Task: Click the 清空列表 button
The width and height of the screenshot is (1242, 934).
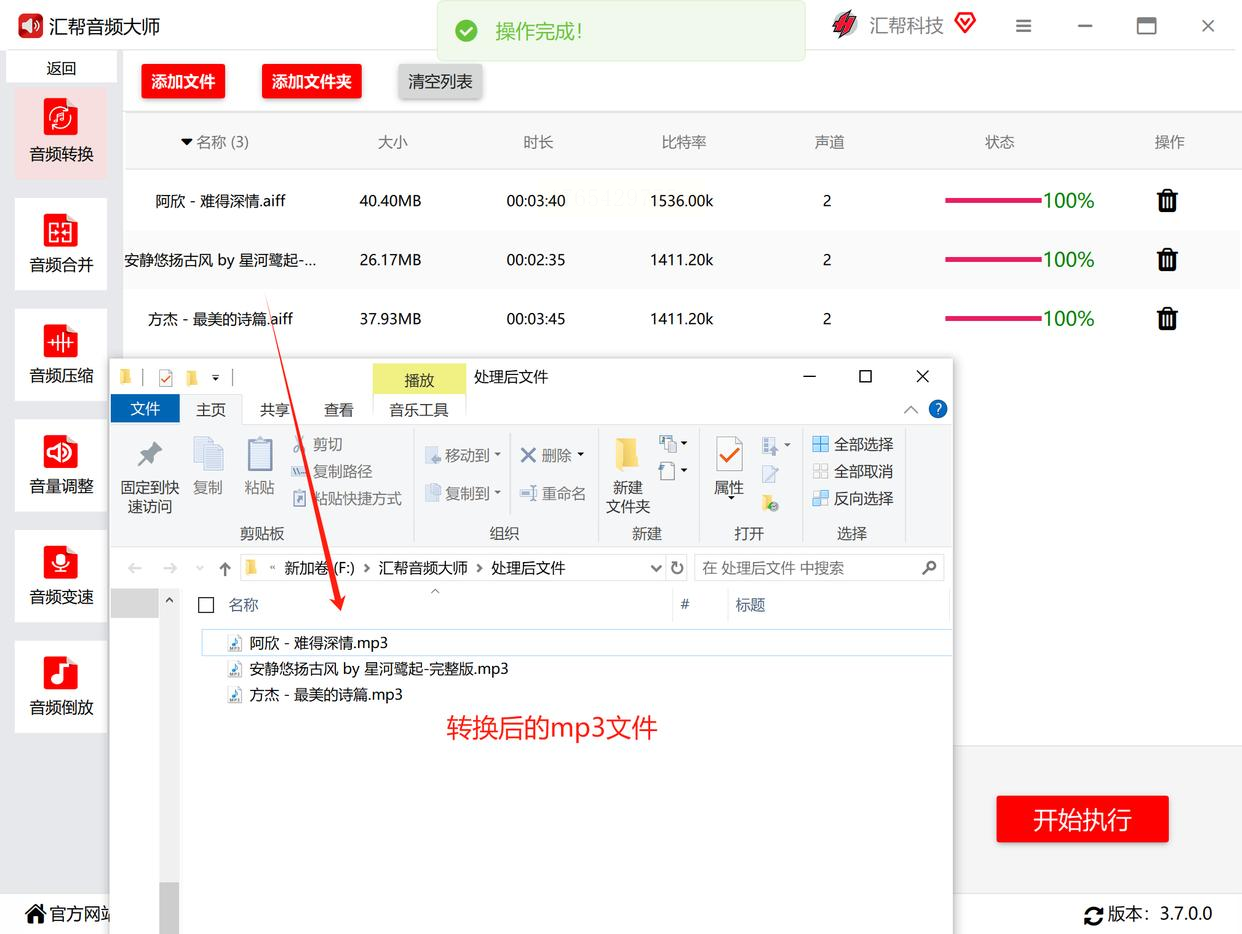Action: pos(440,82)
